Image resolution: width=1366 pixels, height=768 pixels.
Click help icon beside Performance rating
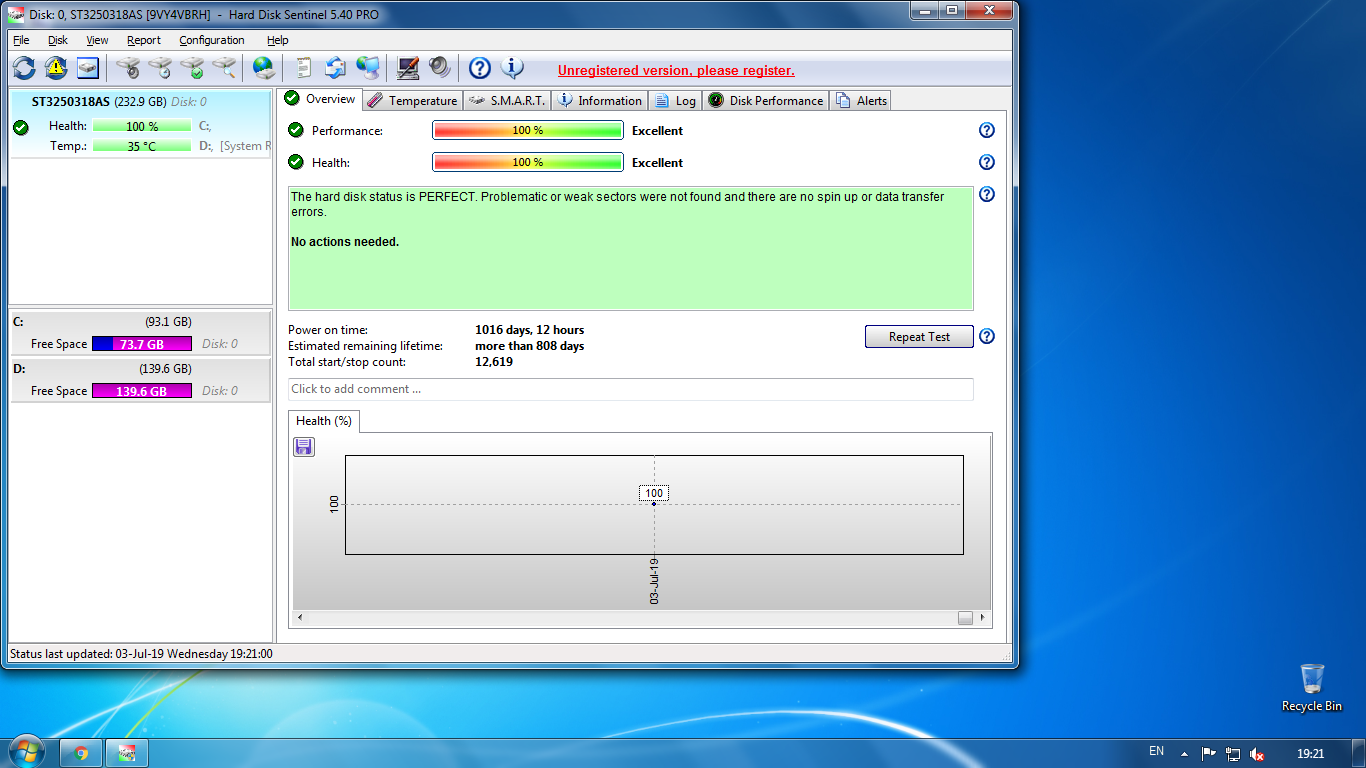pos(987,130)
